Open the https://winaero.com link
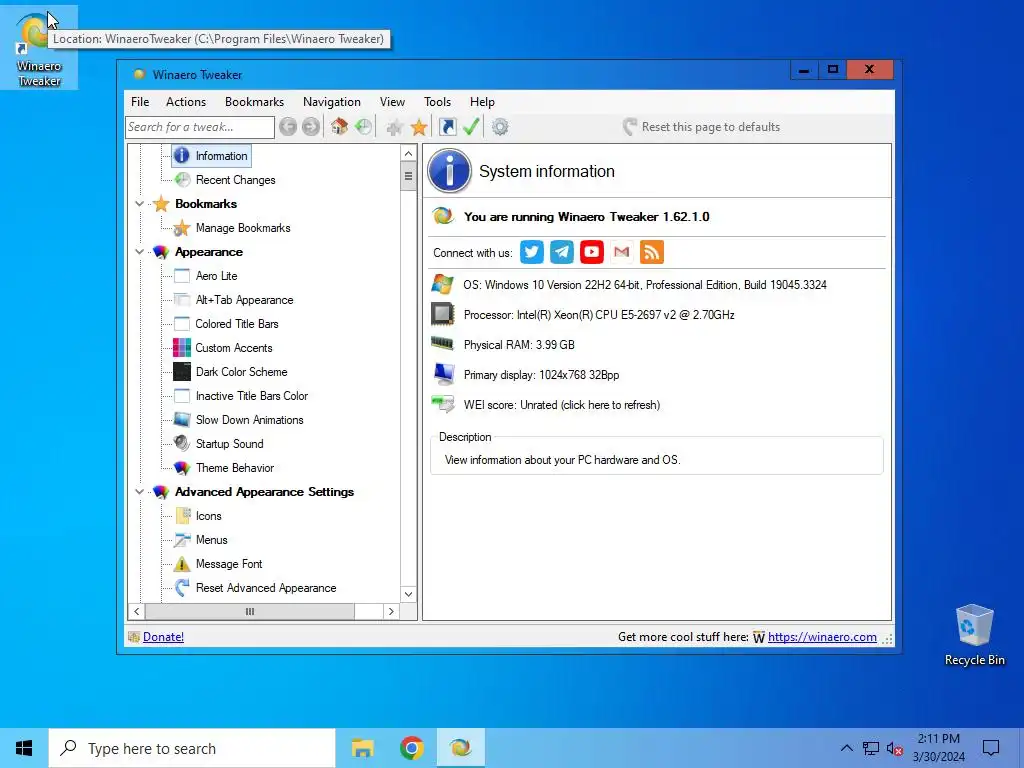Viewport: 1024px width, 768px height. tap(822, 637)
